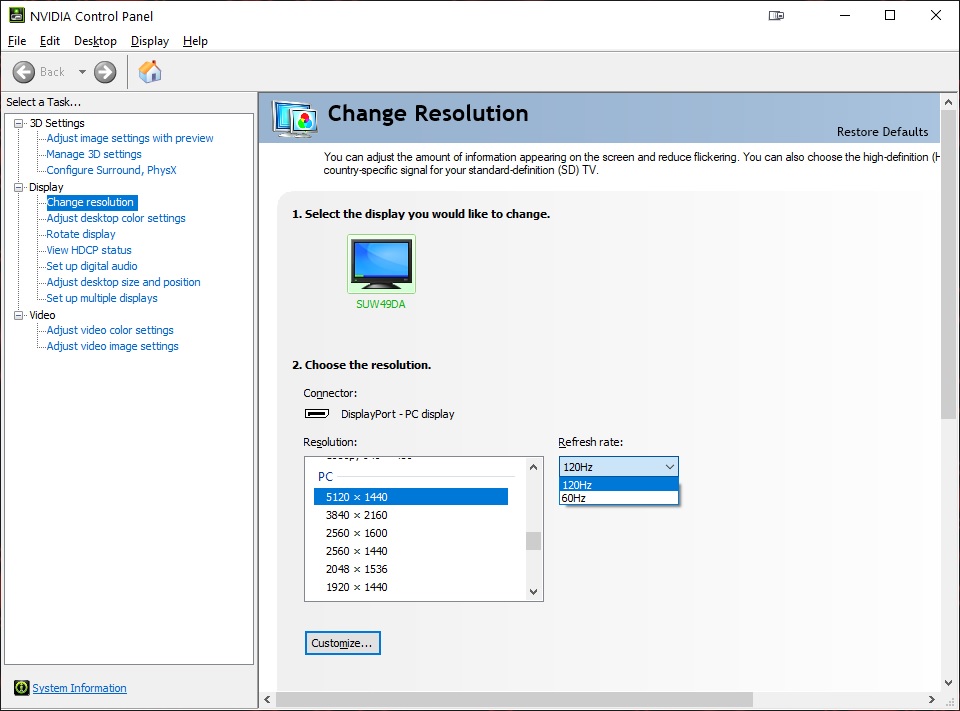The image size is (960, 711).
Task: Choose 60Hz in refresh rate list
Action: point(618,498)
